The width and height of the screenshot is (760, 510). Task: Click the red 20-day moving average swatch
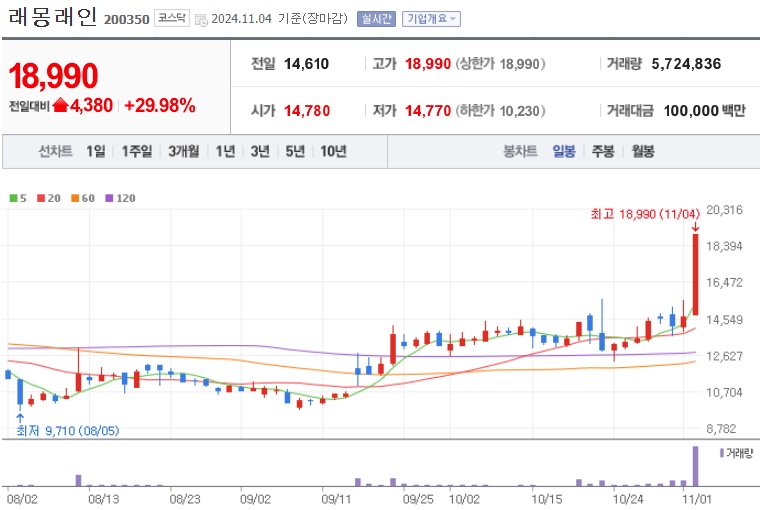(41, 198)
